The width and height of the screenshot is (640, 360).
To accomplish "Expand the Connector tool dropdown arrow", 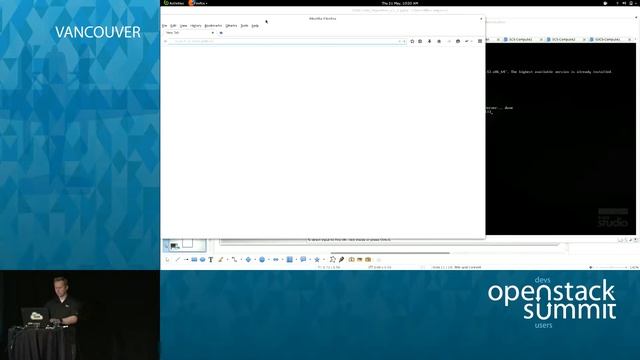I will point(241,260).
